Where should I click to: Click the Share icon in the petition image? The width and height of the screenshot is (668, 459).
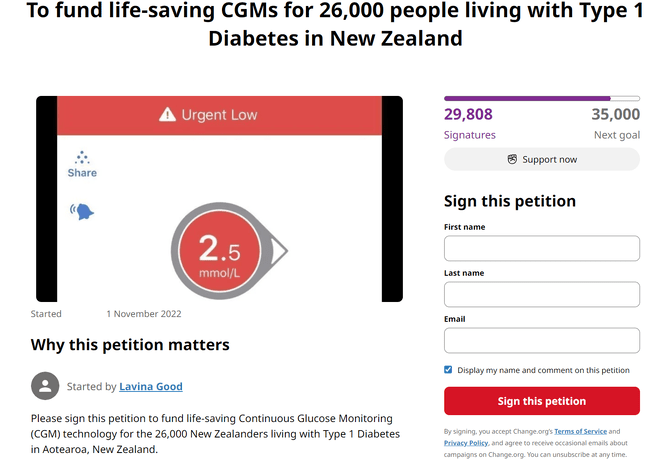(x=82, y=164)
